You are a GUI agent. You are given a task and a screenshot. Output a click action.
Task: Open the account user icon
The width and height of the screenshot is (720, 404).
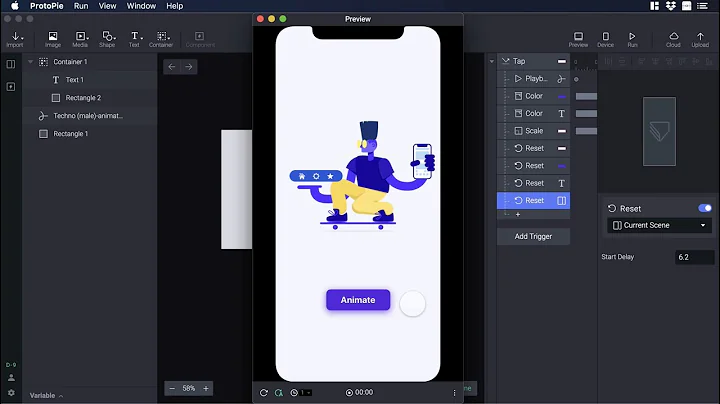pos(11,377)
